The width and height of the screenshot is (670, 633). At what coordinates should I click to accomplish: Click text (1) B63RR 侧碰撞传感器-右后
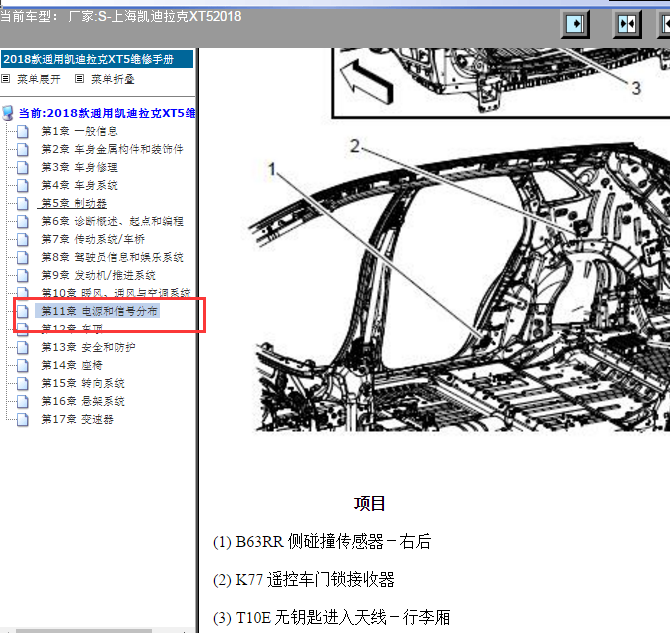(x=322, y=542)
